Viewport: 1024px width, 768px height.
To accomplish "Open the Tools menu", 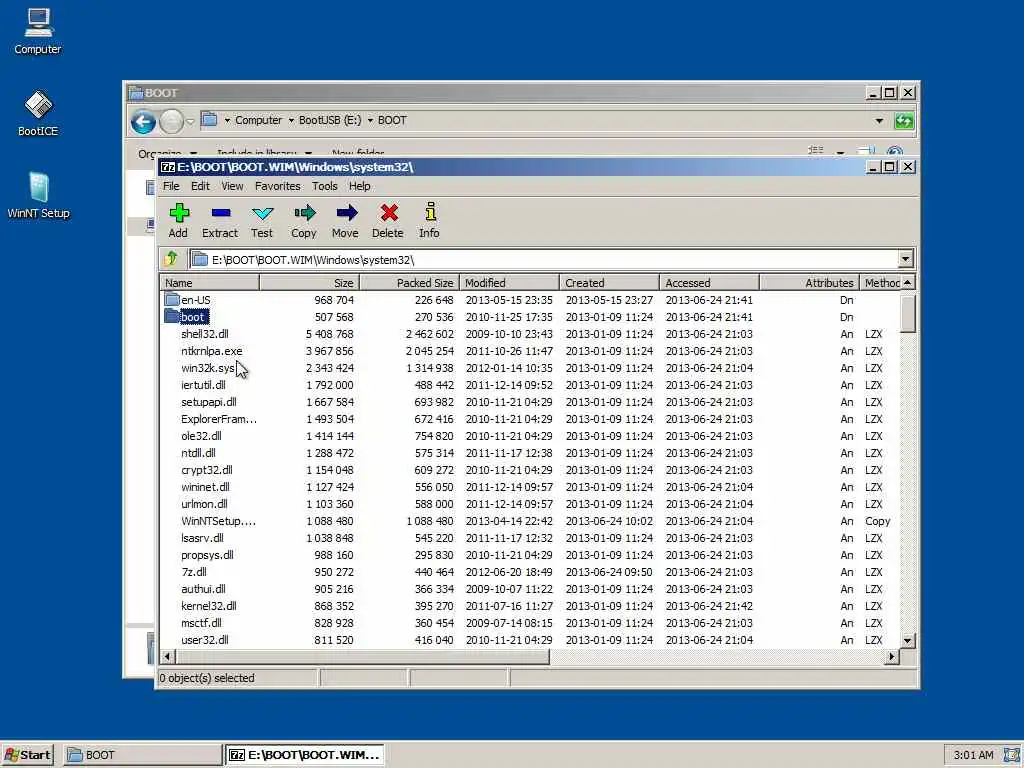I will pyautogui.click(x=325, y=186).
